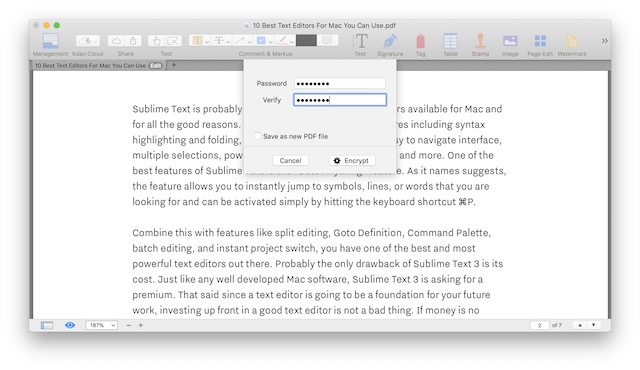Insert a Table
Screen dimensions: 640x370
tap(450, 41)
